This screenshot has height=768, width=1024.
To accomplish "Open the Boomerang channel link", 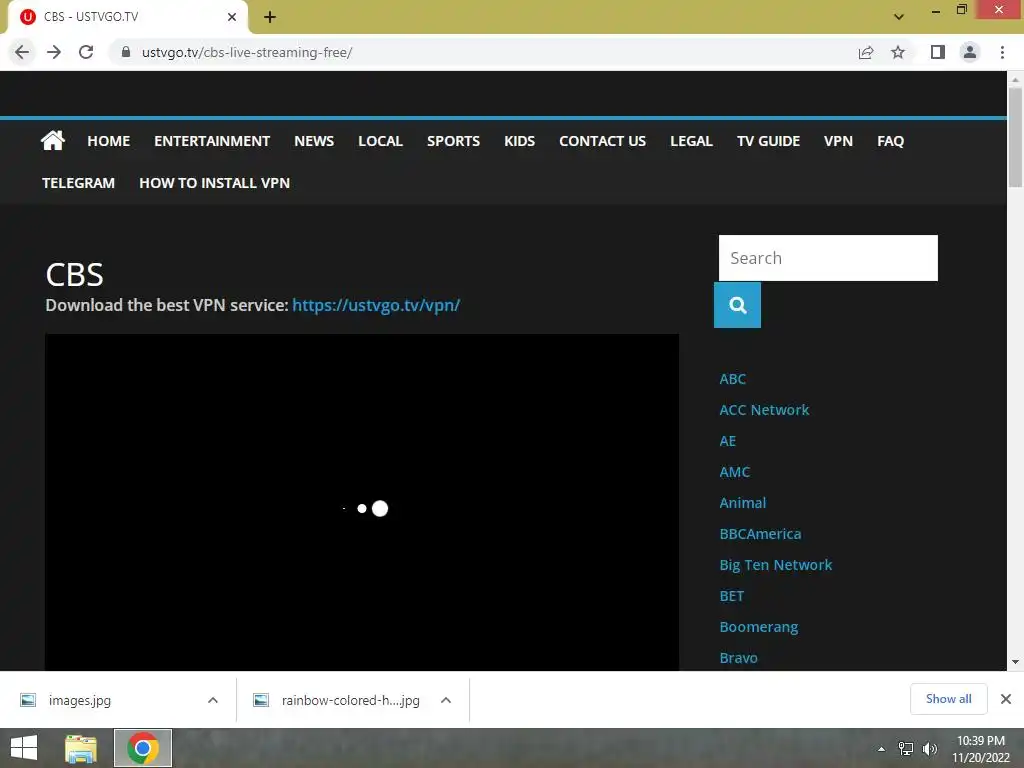I will coord(758,627).
